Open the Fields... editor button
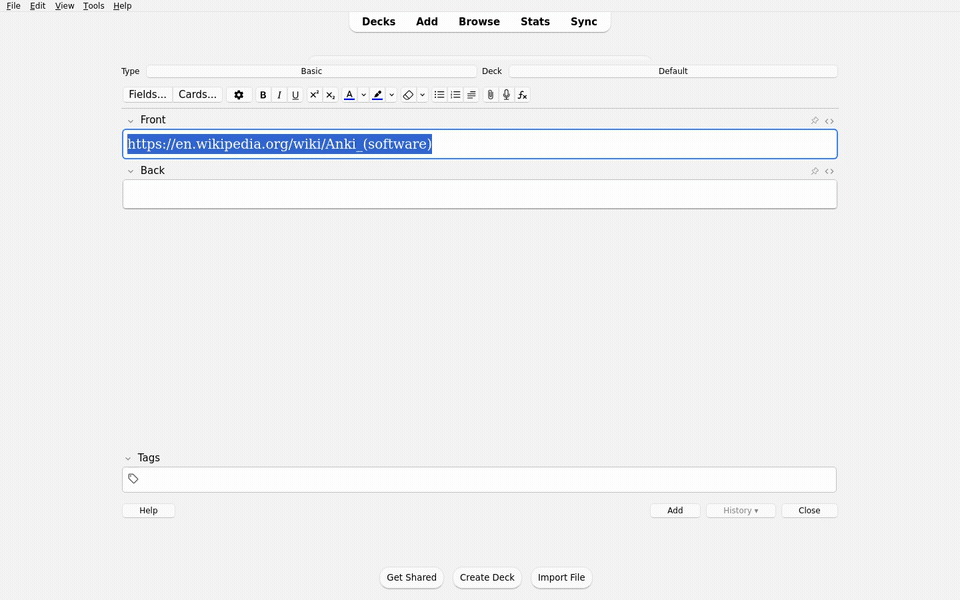Image resolution: width=960 pixels, height=600 pixels. click(148, 95)
